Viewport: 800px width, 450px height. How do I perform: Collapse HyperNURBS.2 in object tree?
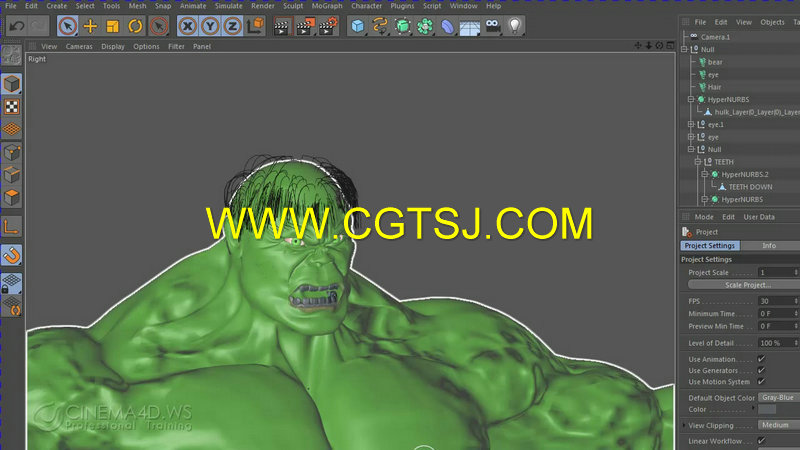[705, 174]
